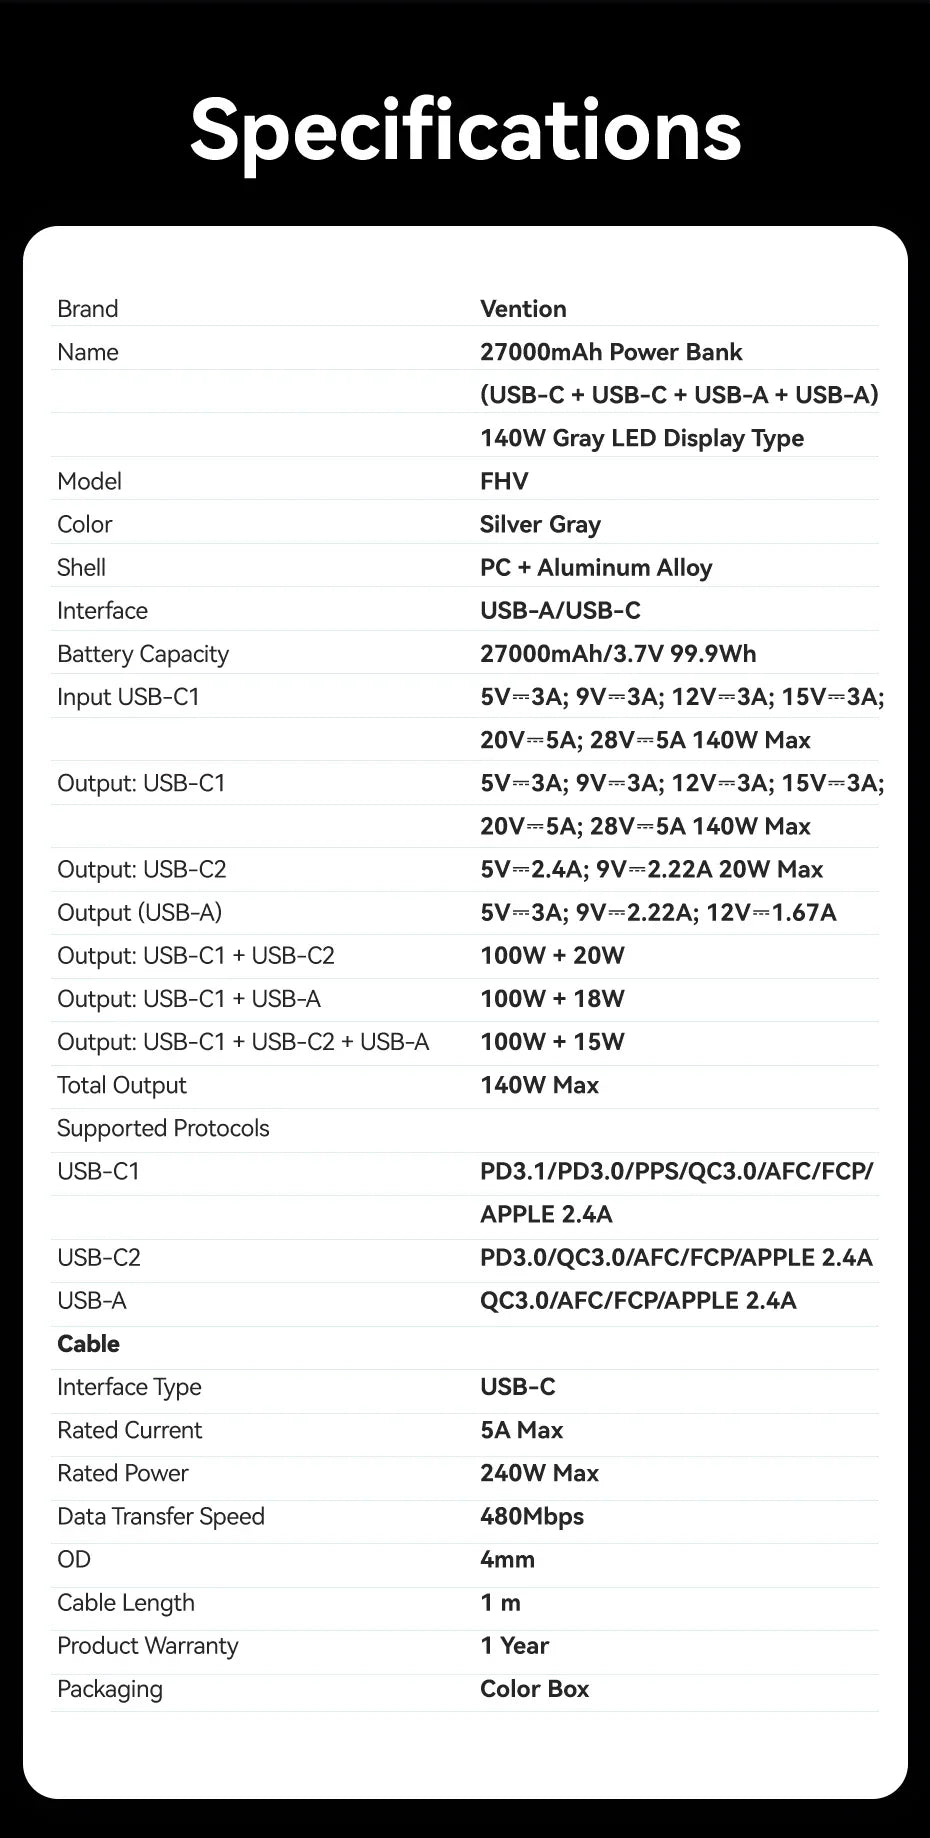Select the 480Mbps data transfer speed value
The width and height of the screenshot is (930, 1838).
(x=532, y=1516)
